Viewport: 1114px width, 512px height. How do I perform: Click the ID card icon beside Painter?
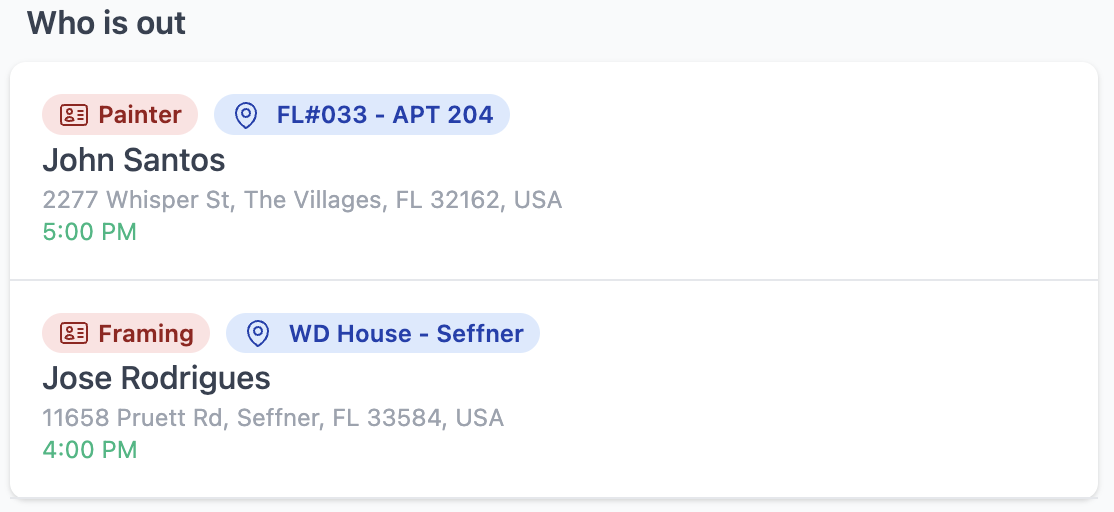pos(74,114)
